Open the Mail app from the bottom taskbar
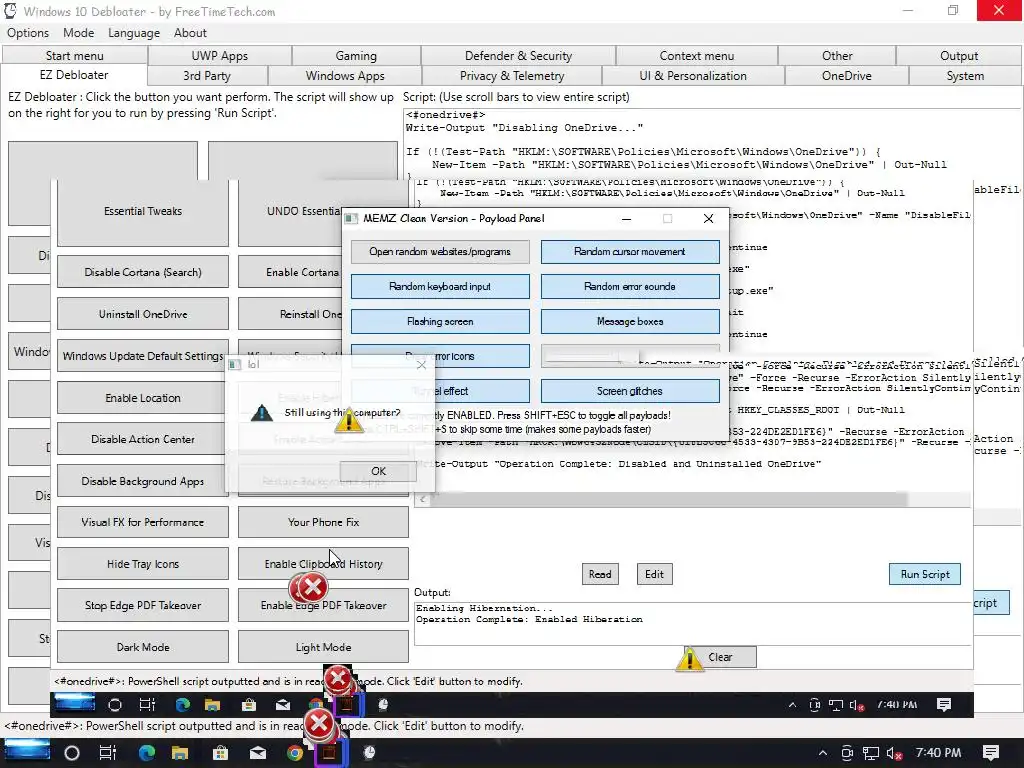 258,753
